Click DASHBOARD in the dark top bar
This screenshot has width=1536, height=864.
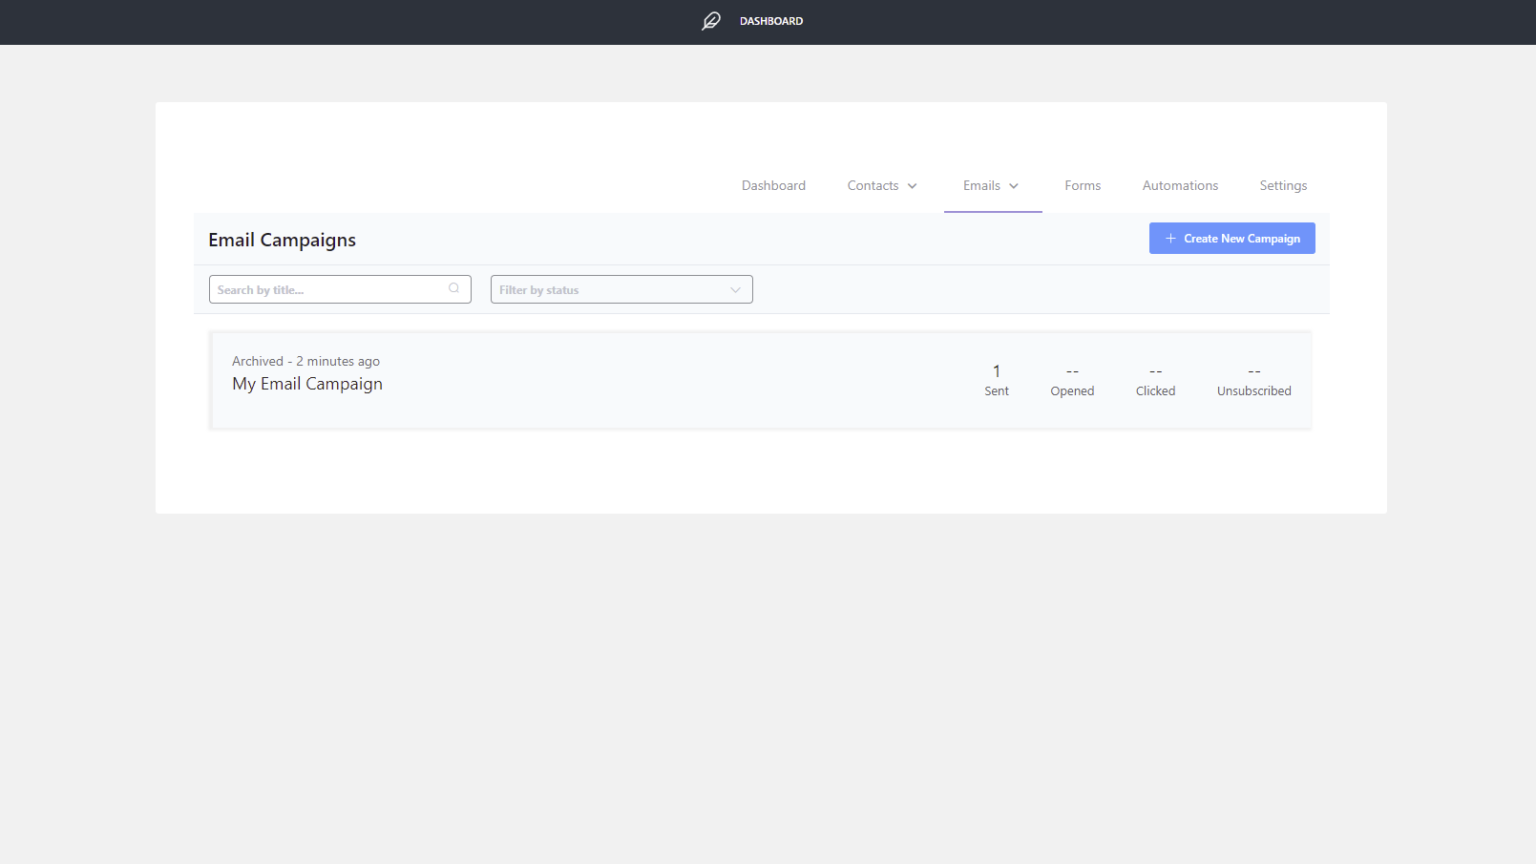pos(770,21)
